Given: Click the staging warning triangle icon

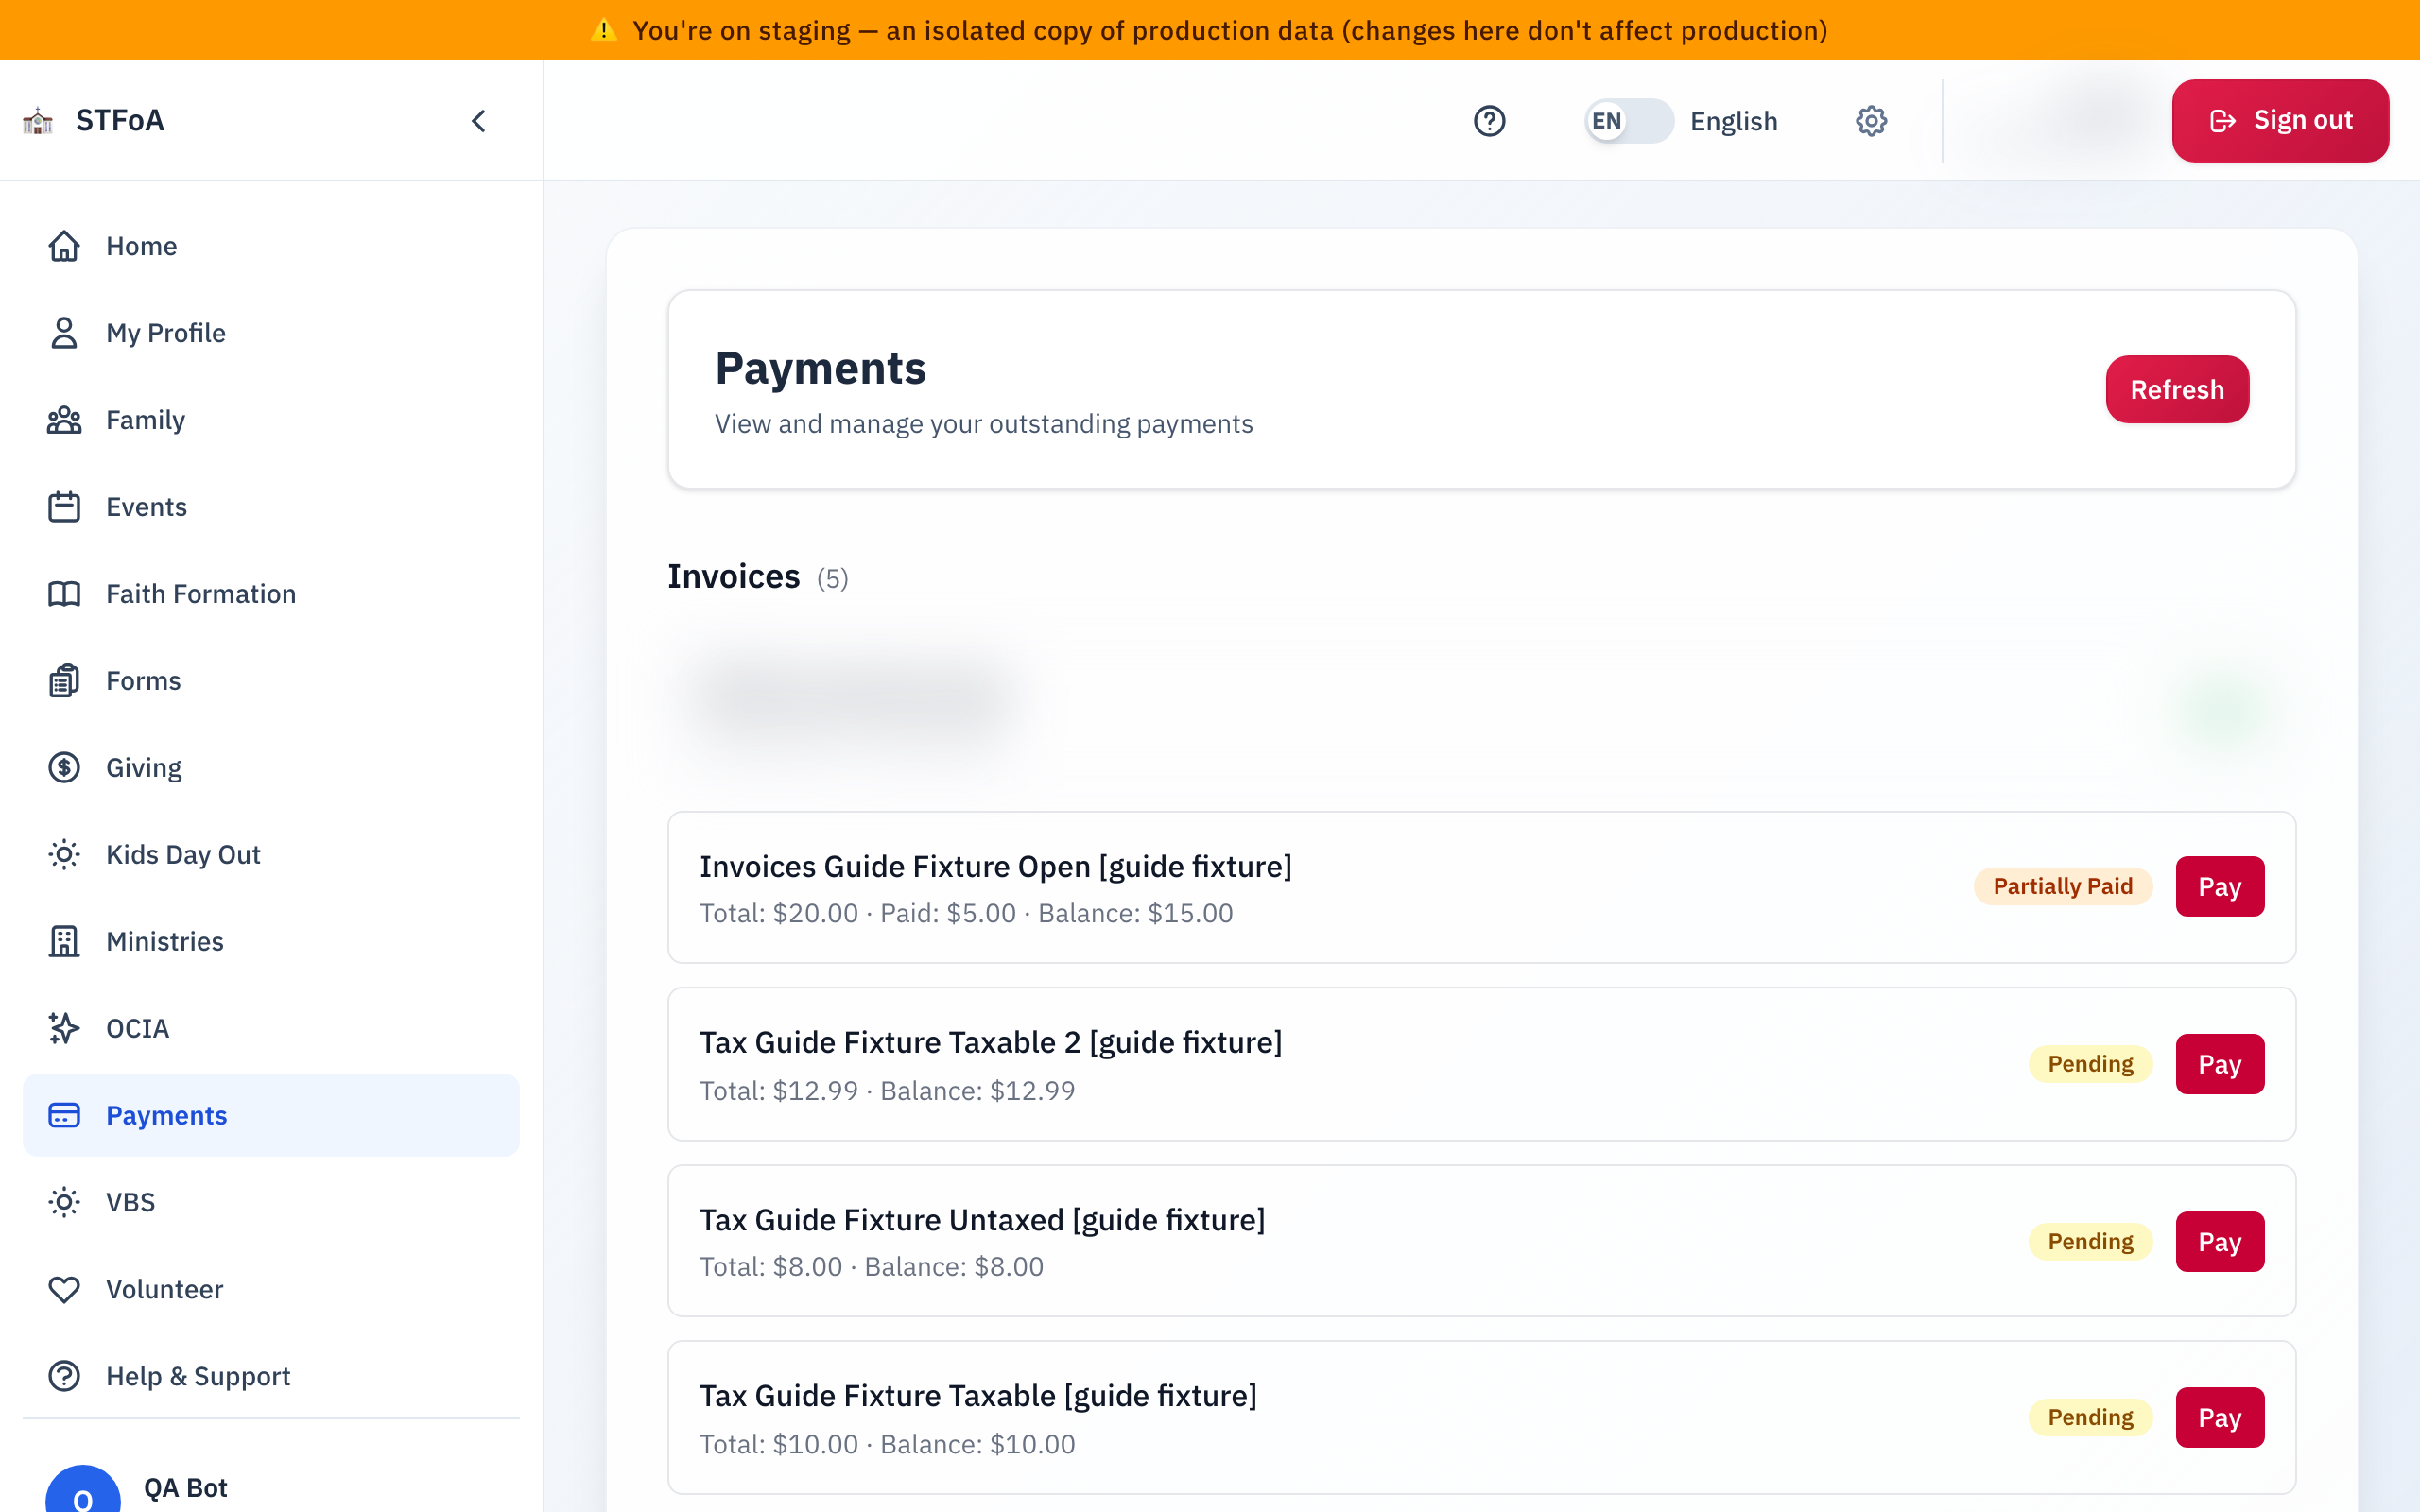Looking at the screenshot, I should pyautogui.click(x=603, y=30).
